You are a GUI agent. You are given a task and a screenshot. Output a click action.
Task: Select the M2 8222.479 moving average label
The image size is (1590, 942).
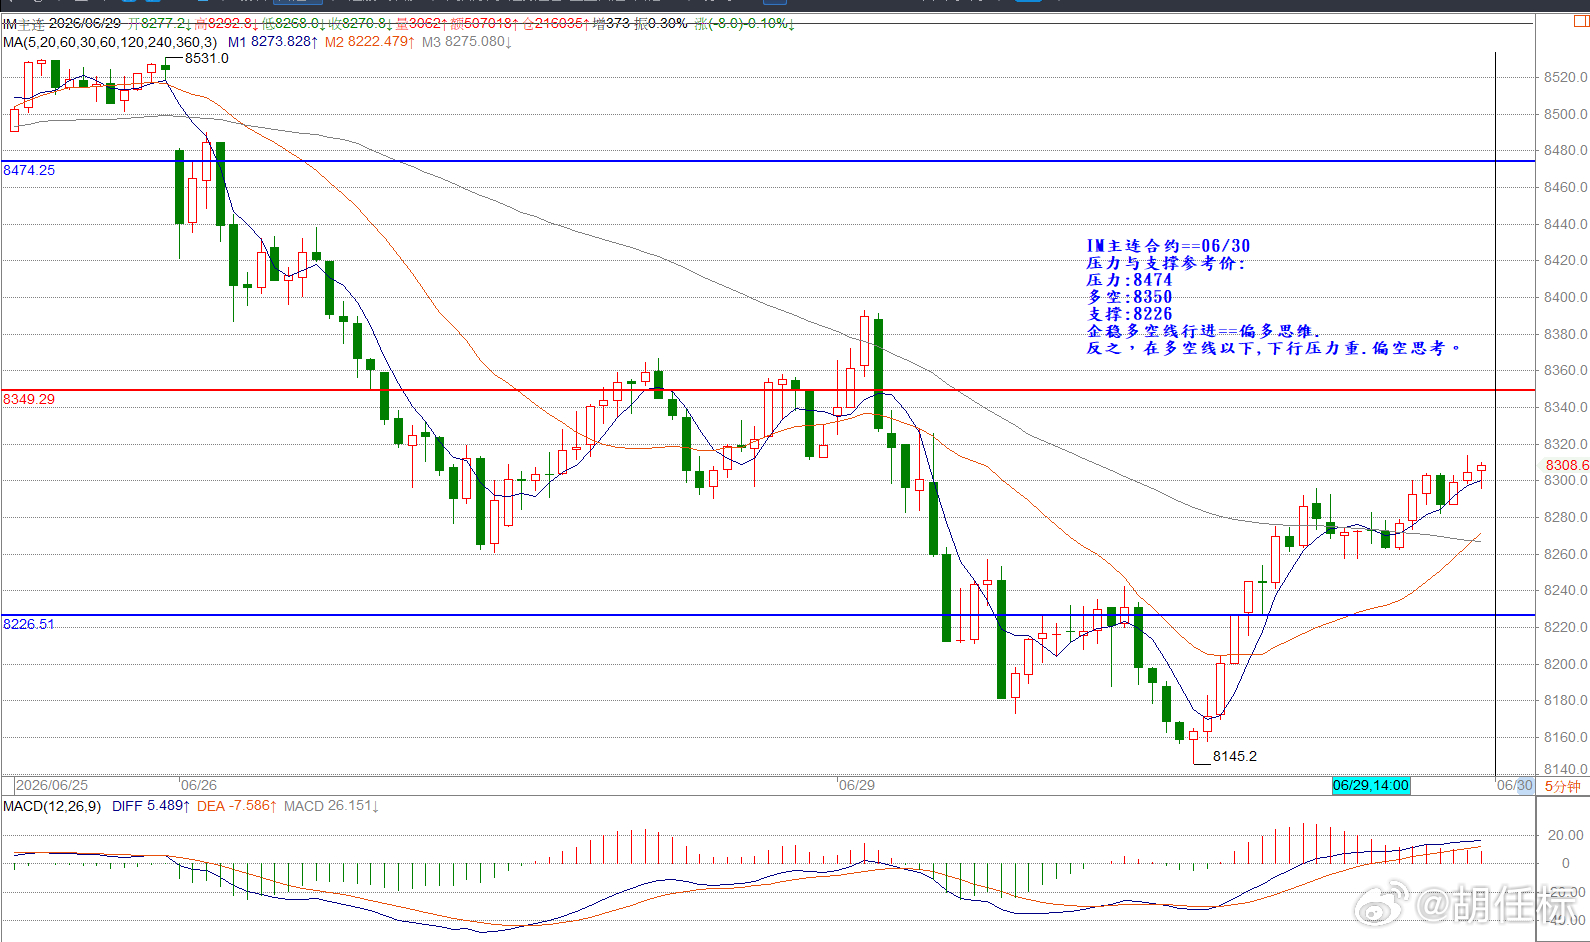369,42
